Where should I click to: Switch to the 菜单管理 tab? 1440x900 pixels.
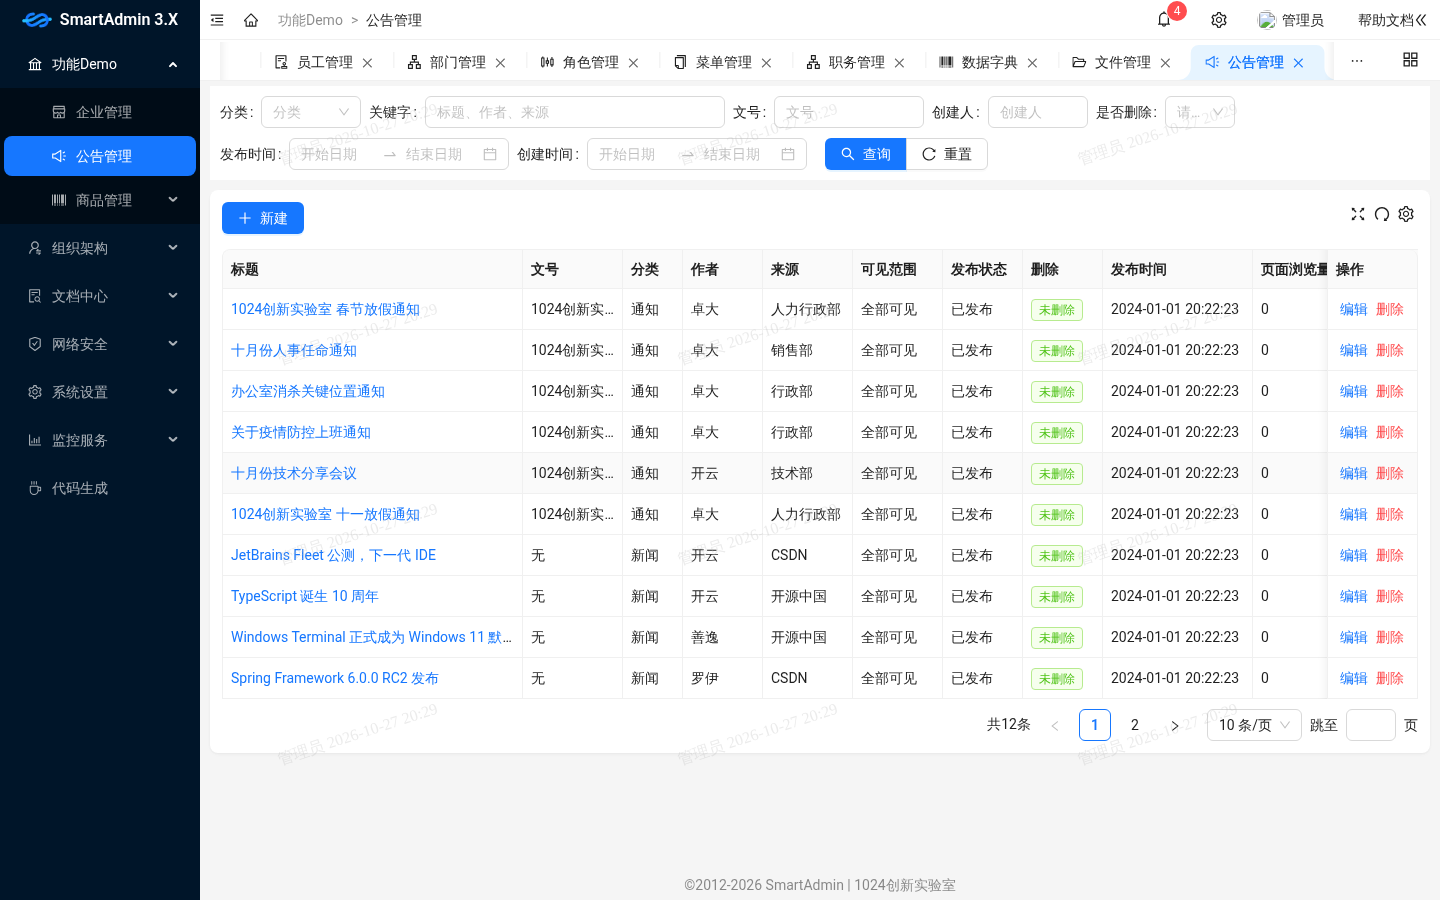coord(723,62)
